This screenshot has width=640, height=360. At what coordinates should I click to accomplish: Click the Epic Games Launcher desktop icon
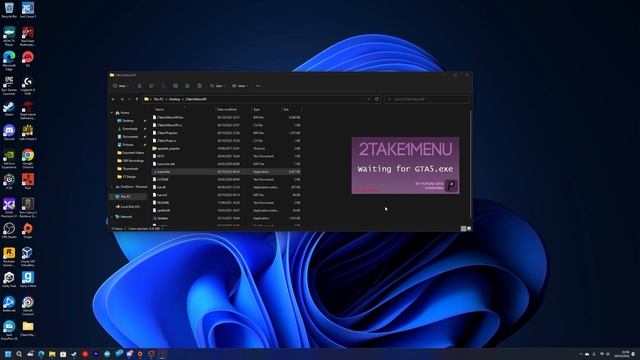pyautogui.click(x=9, y=86)
